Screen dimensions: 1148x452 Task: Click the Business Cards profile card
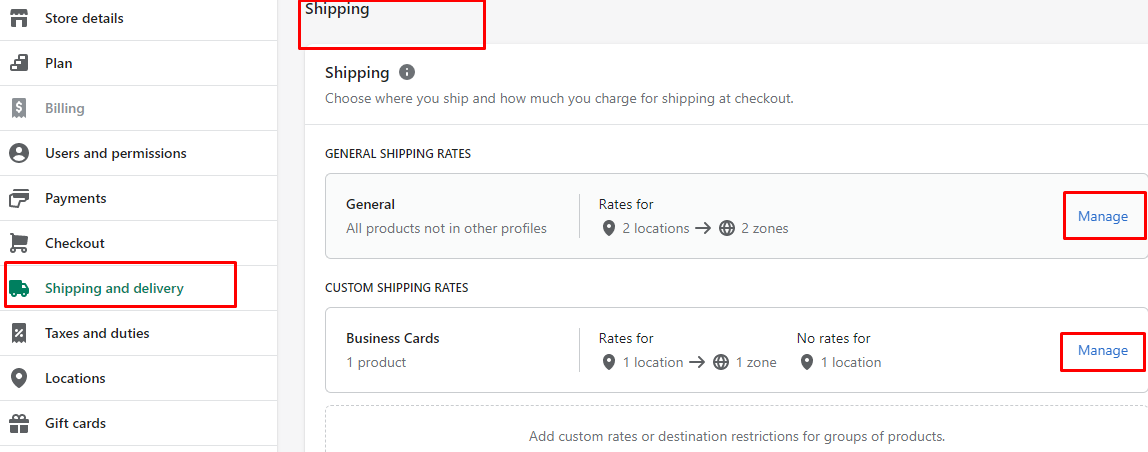point(736,351)
